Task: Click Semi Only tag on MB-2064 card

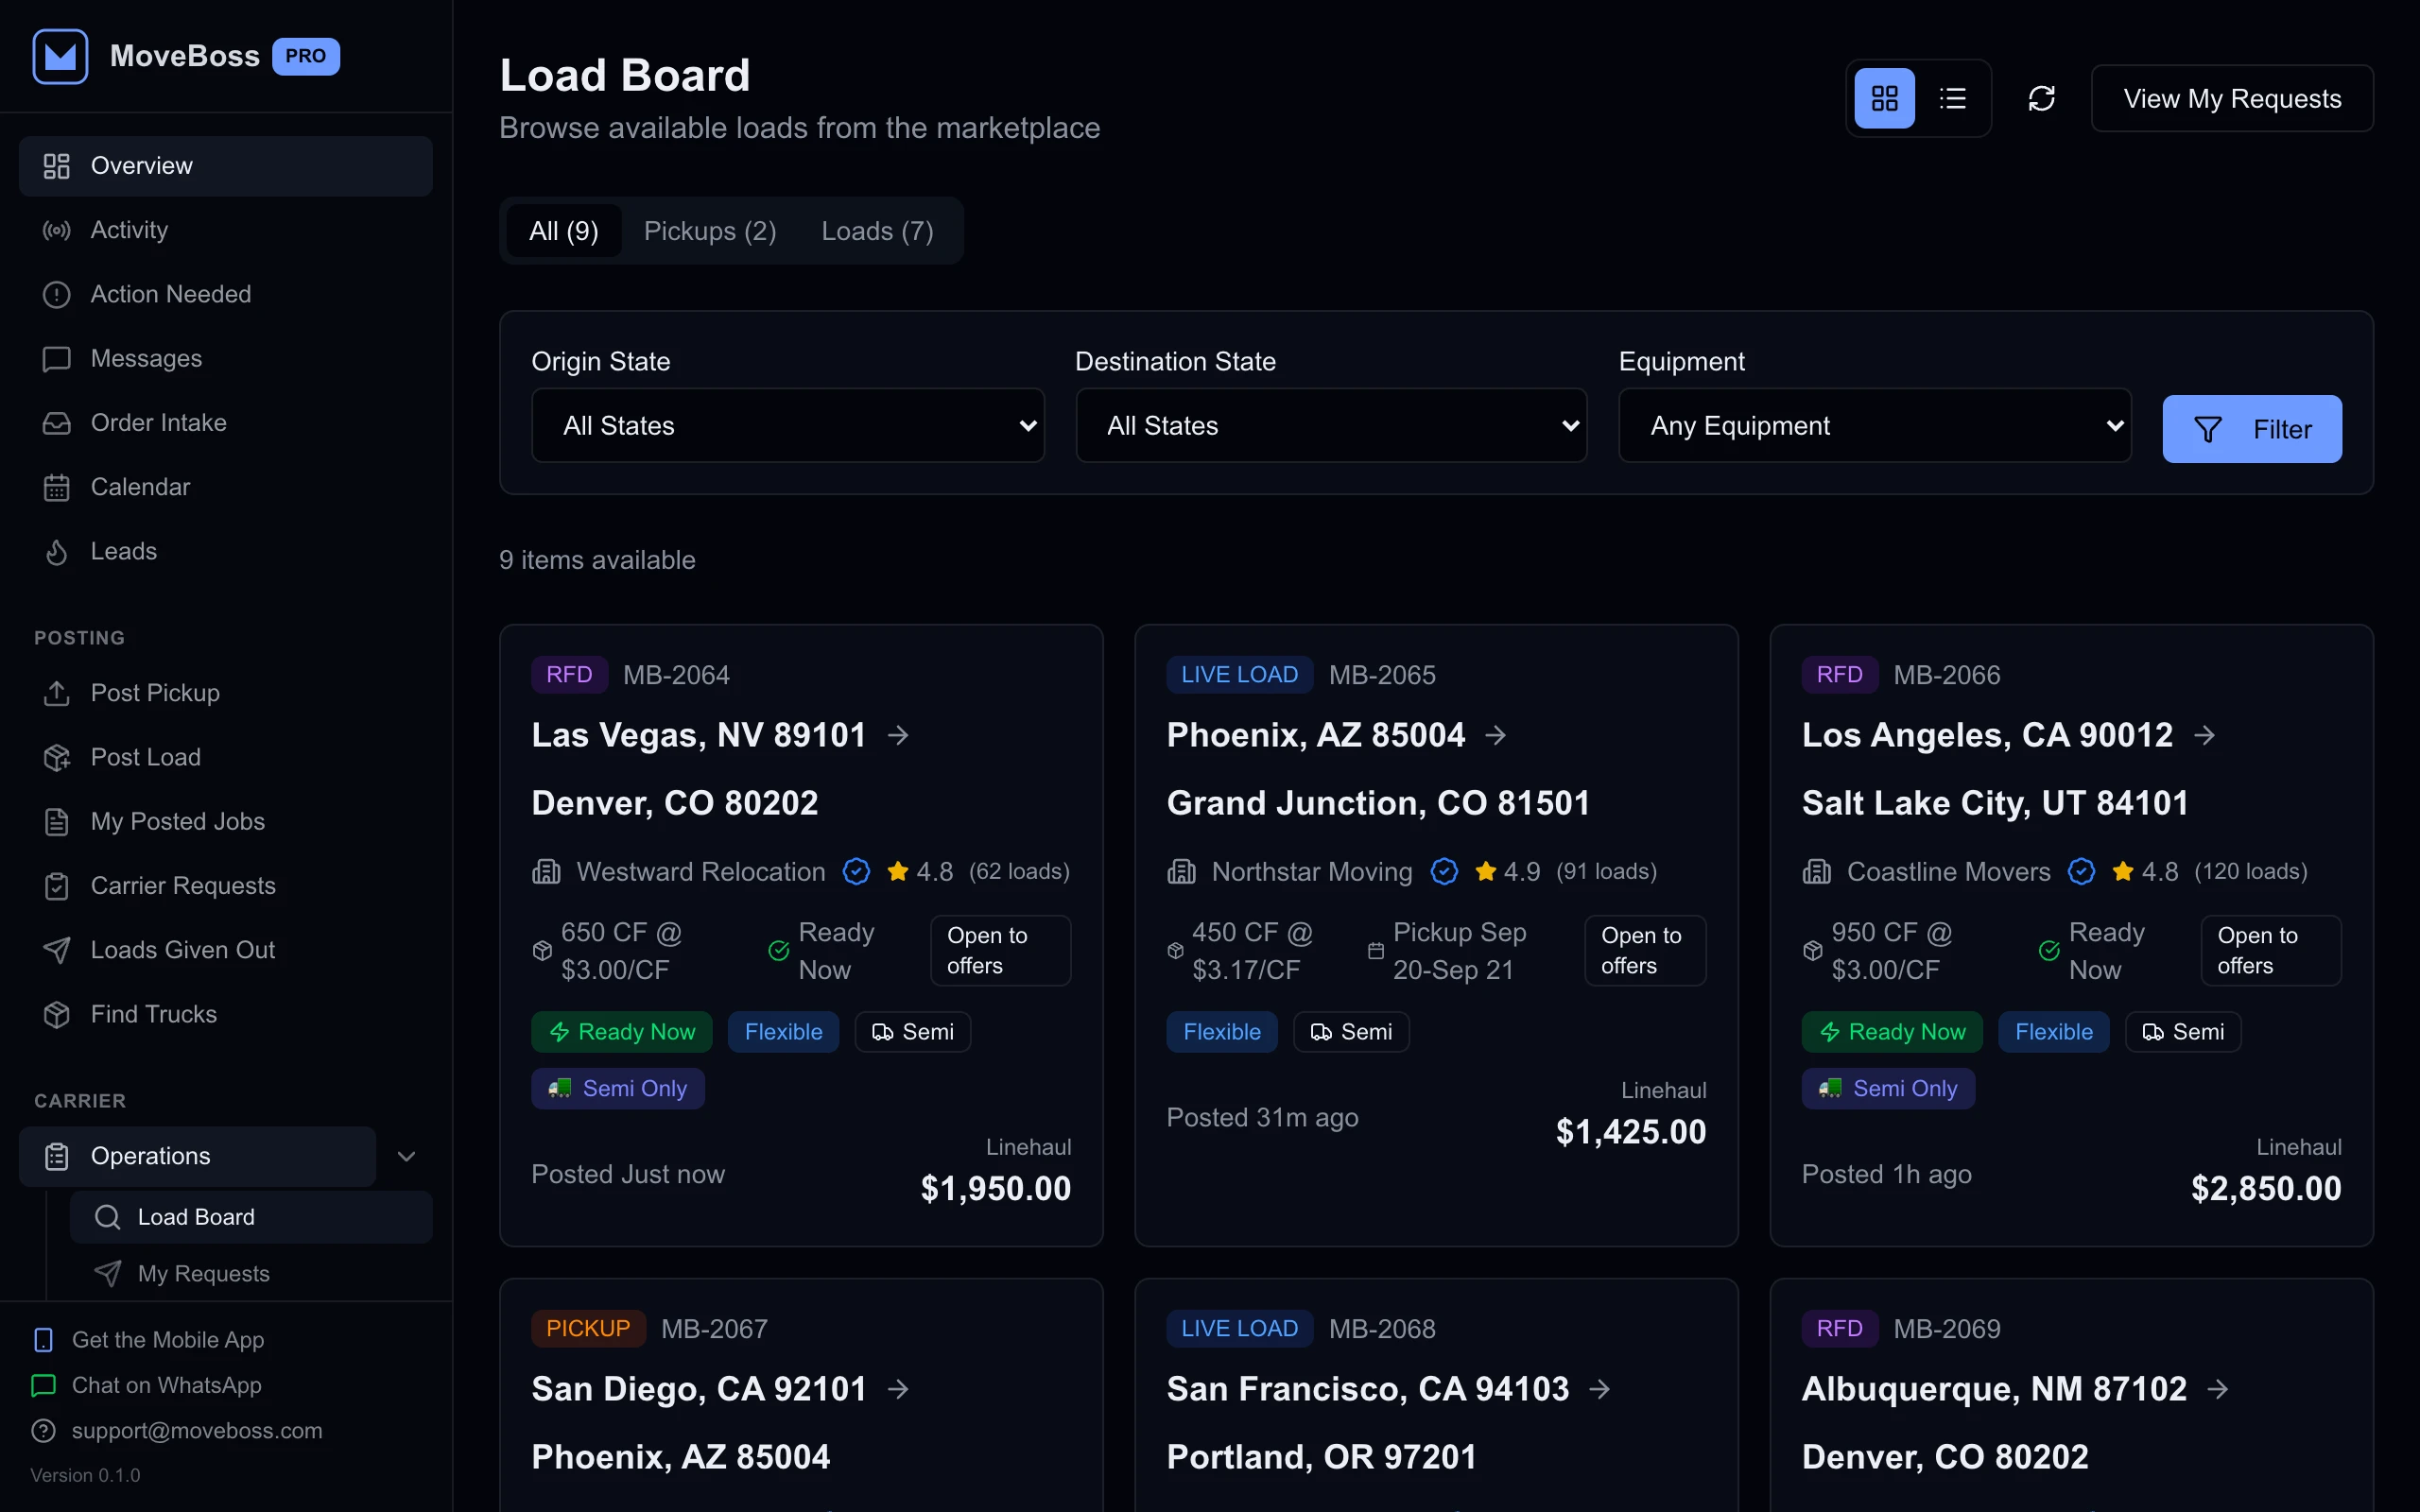Action: 618,1089
